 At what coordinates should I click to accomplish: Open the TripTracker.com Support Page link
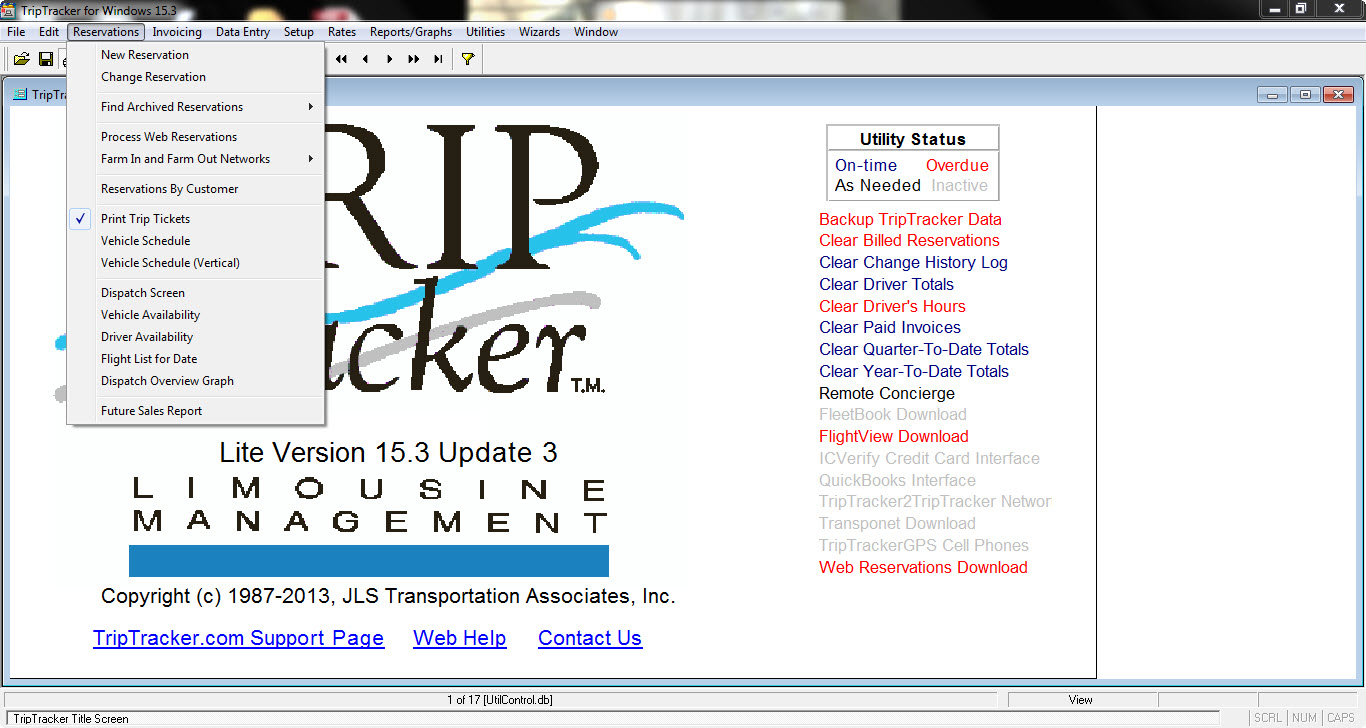tap(238, 638)
